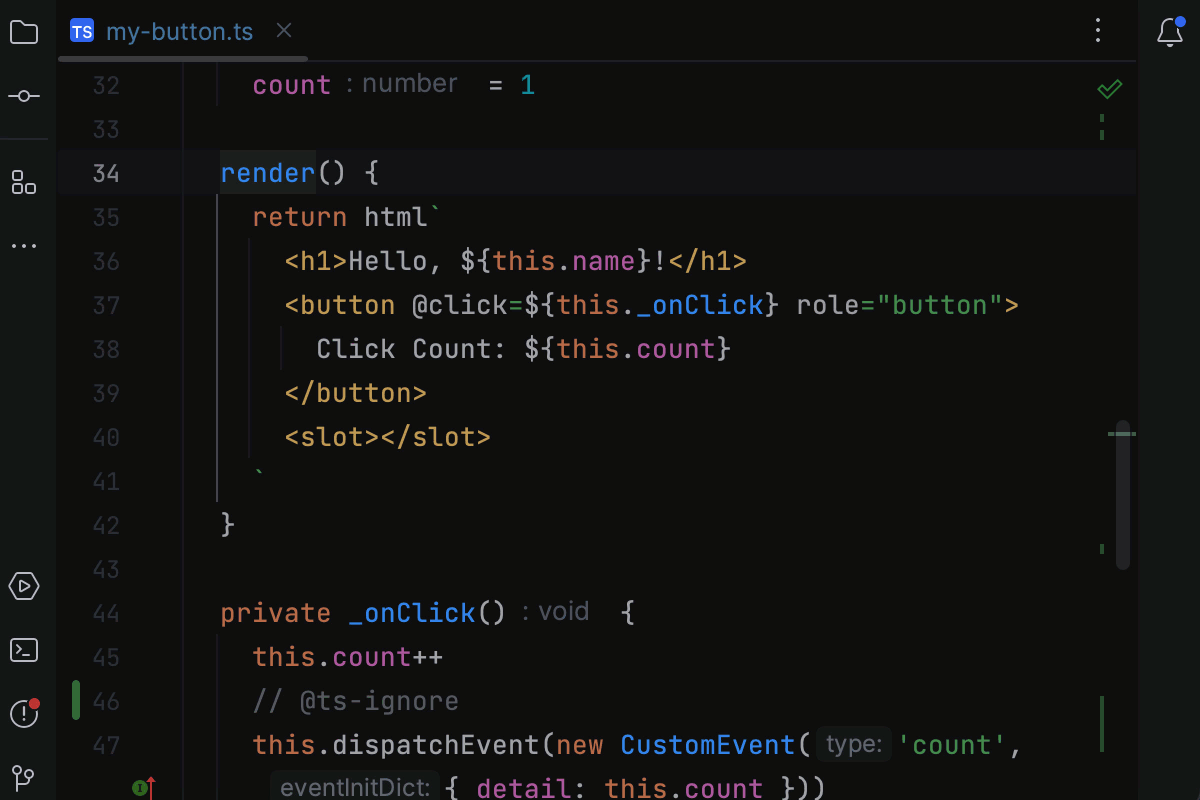Show more tool windows via ellipsis icon
Screen dimensions: 1200x800
[24, 246]
